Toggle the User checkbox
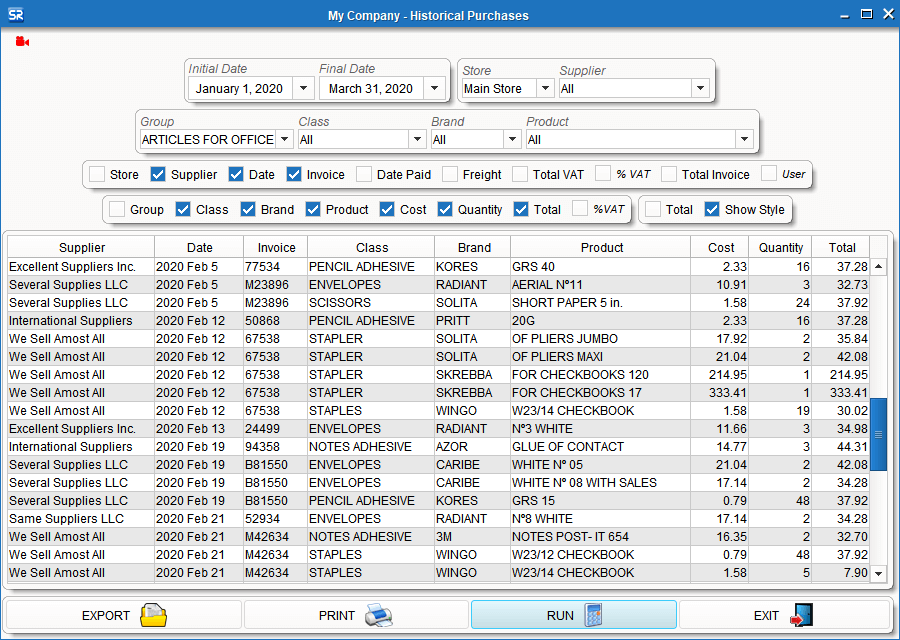Viewport: 900px width, 640px height. click(769, 173)
